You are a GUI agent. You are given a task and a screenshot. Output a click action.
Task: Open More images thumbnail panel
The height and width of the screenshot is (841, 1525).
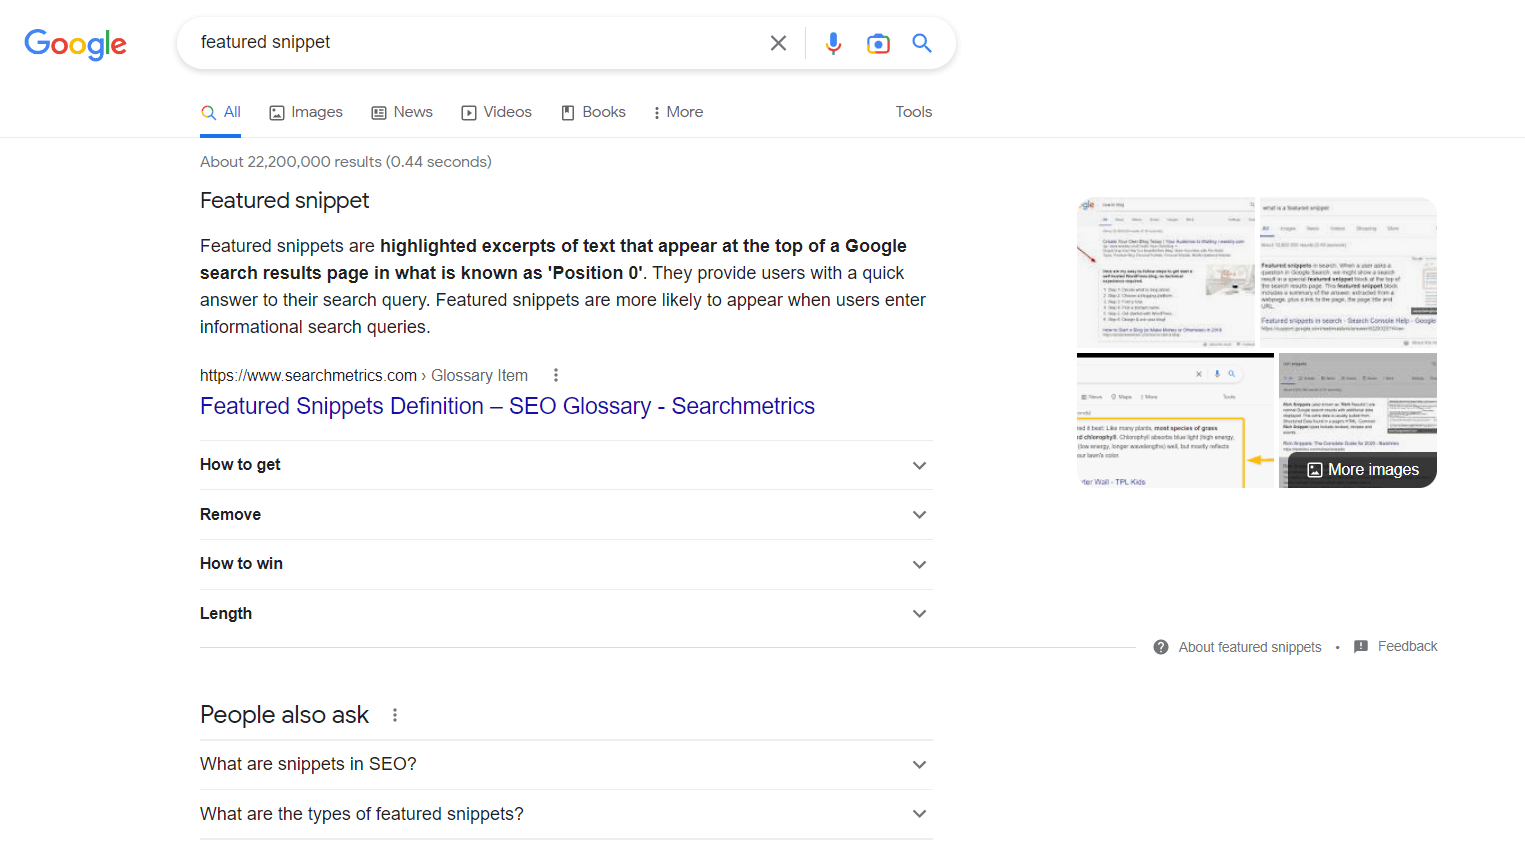1362,469
